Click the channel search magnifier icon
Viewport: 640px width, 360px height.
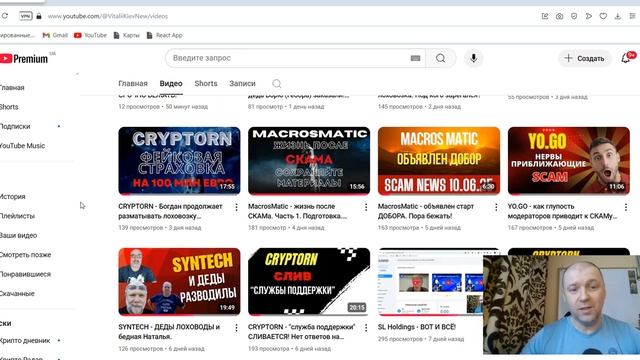coord(277,84)
